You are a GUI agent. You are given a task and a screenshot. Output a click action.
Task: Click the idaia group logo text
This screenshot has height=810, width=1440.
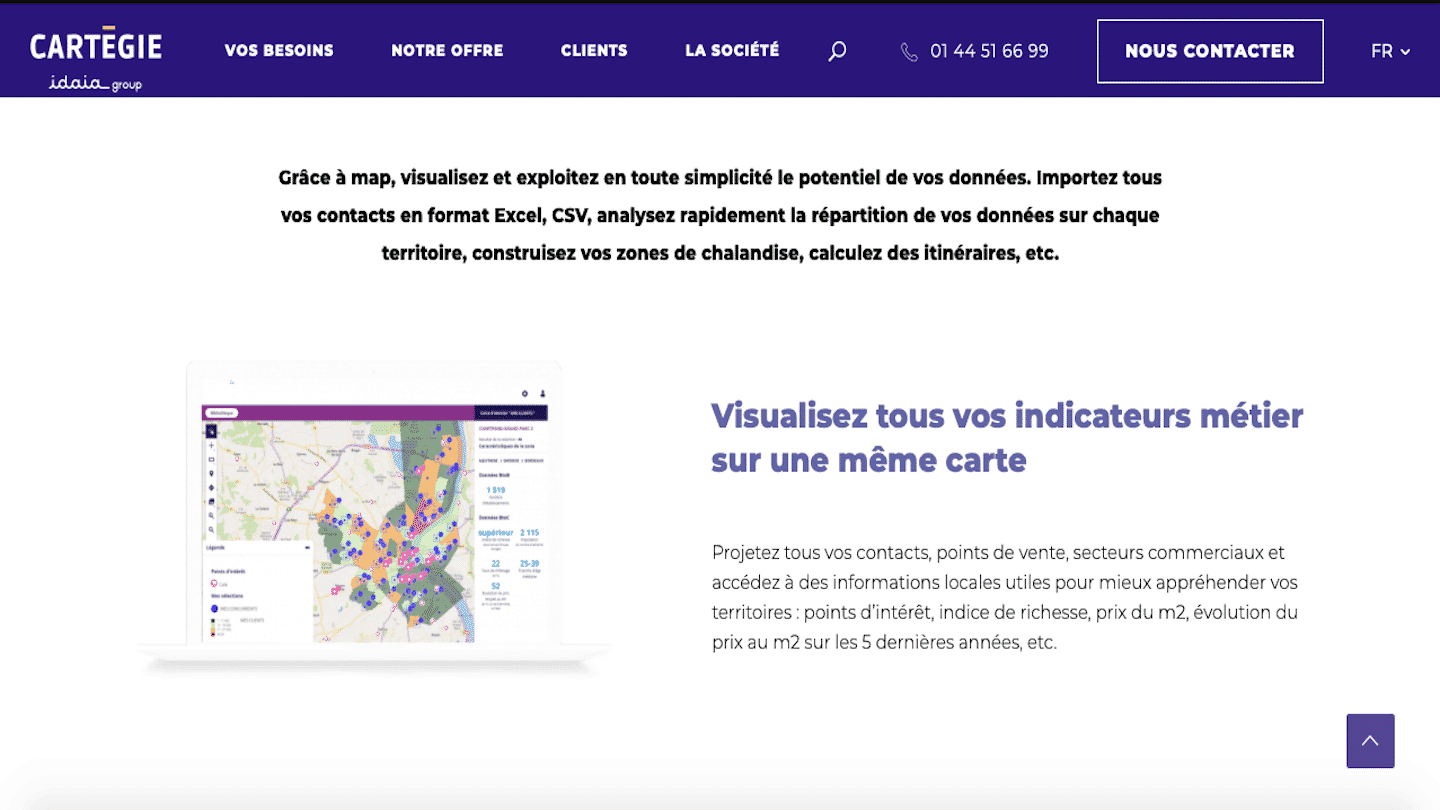point(95,83)
